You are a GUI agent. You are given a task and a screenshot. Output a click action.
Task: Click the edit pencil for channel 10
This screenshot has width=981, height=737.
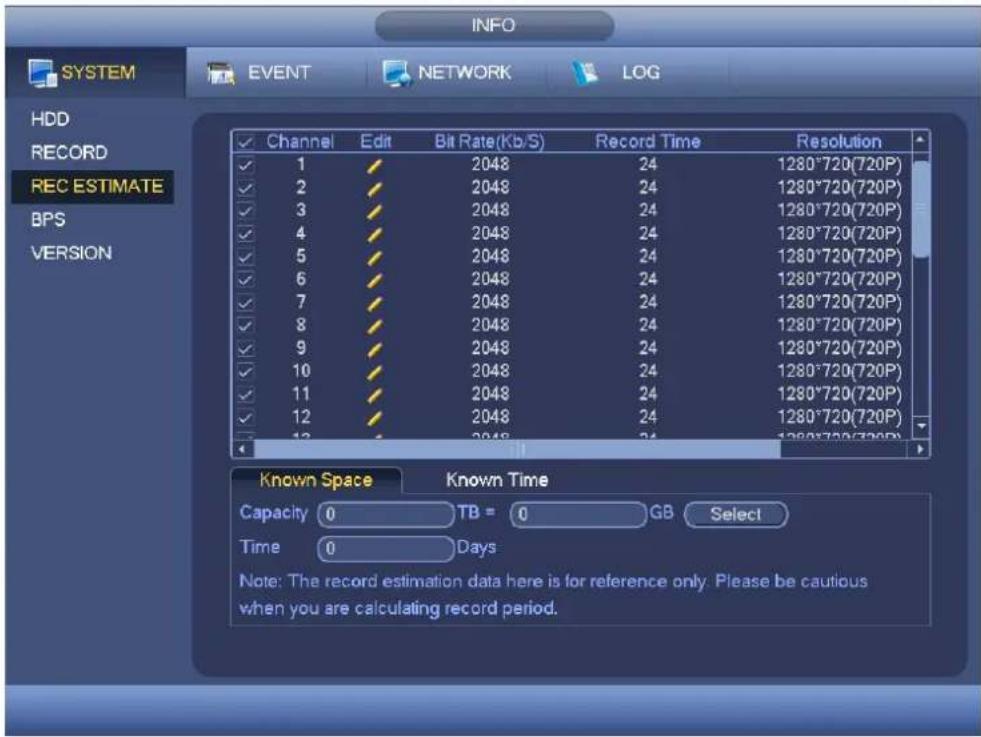[374, 373]
